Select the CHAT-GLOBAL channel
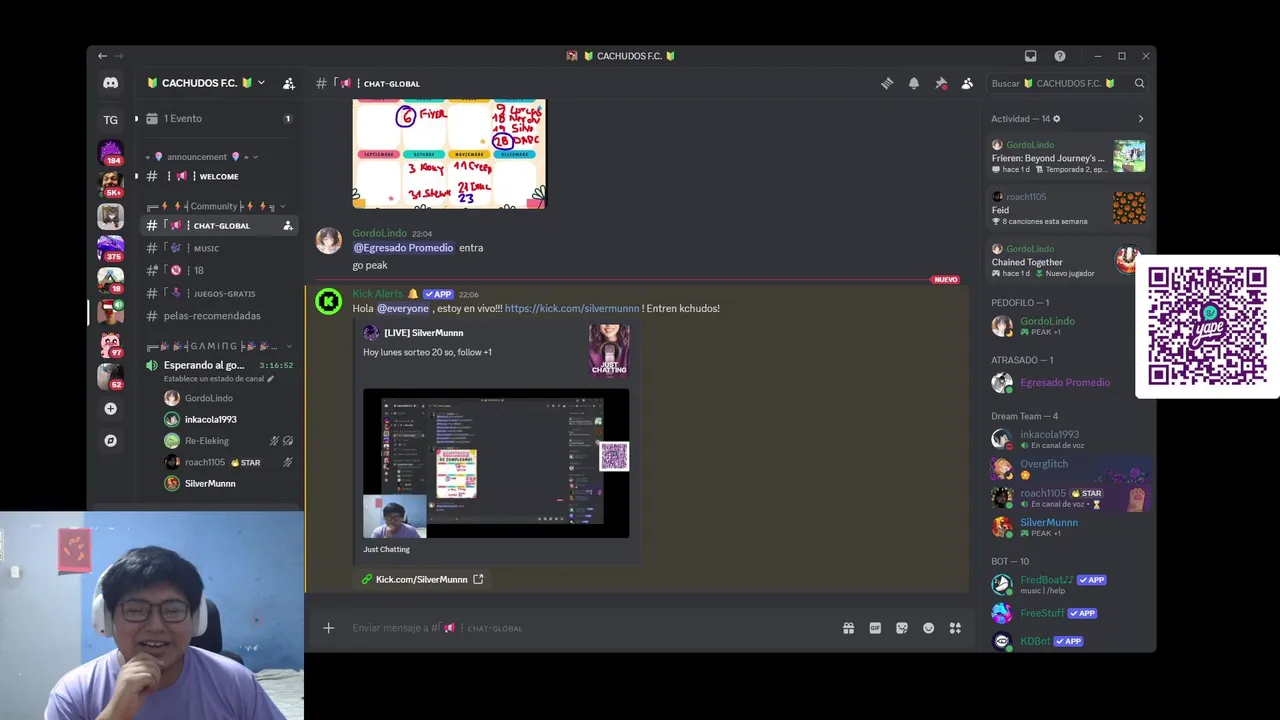This screenshot has width=1280, height=720. [219, 226]
